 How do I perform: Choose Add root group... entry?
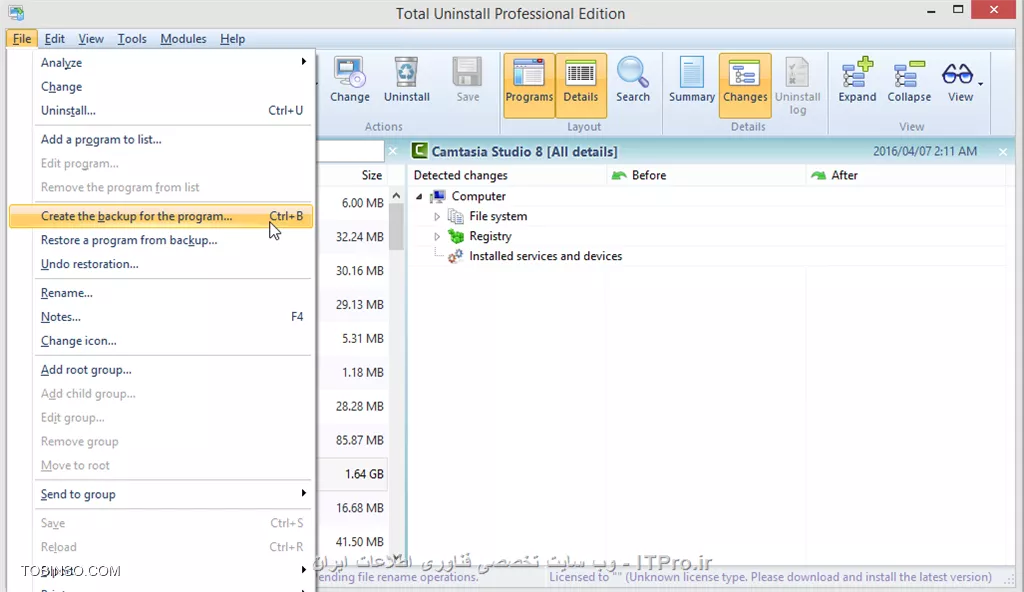click(161, 370)
